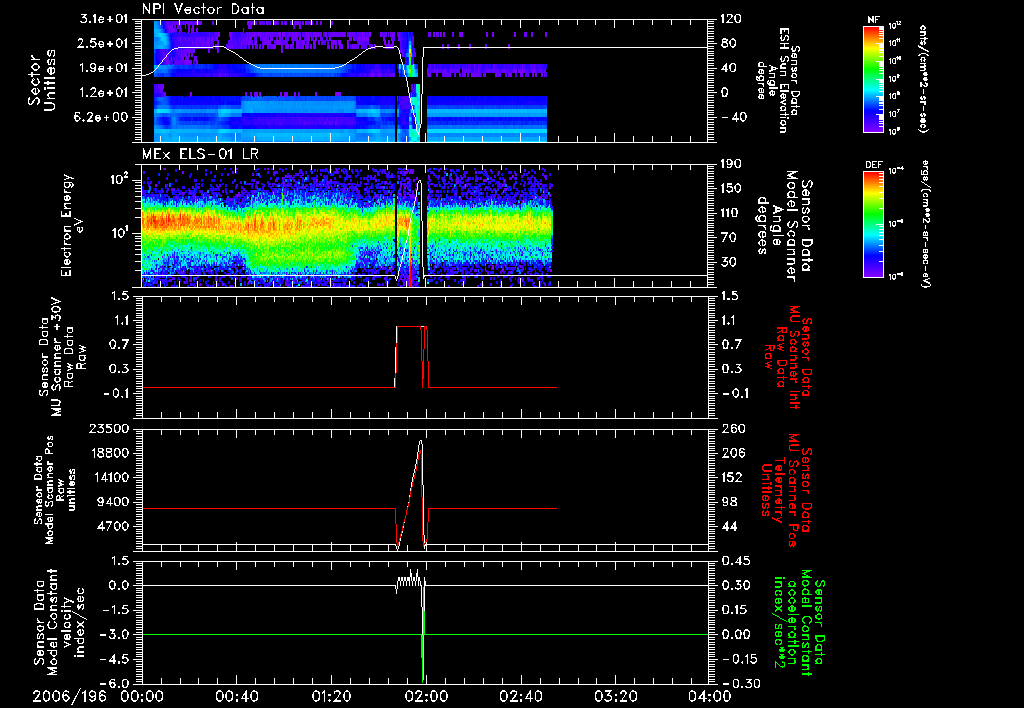Viewport: 1024px width, 708px height.
Task: Click the '02:40' time axis tick
Action: [520, 697]
